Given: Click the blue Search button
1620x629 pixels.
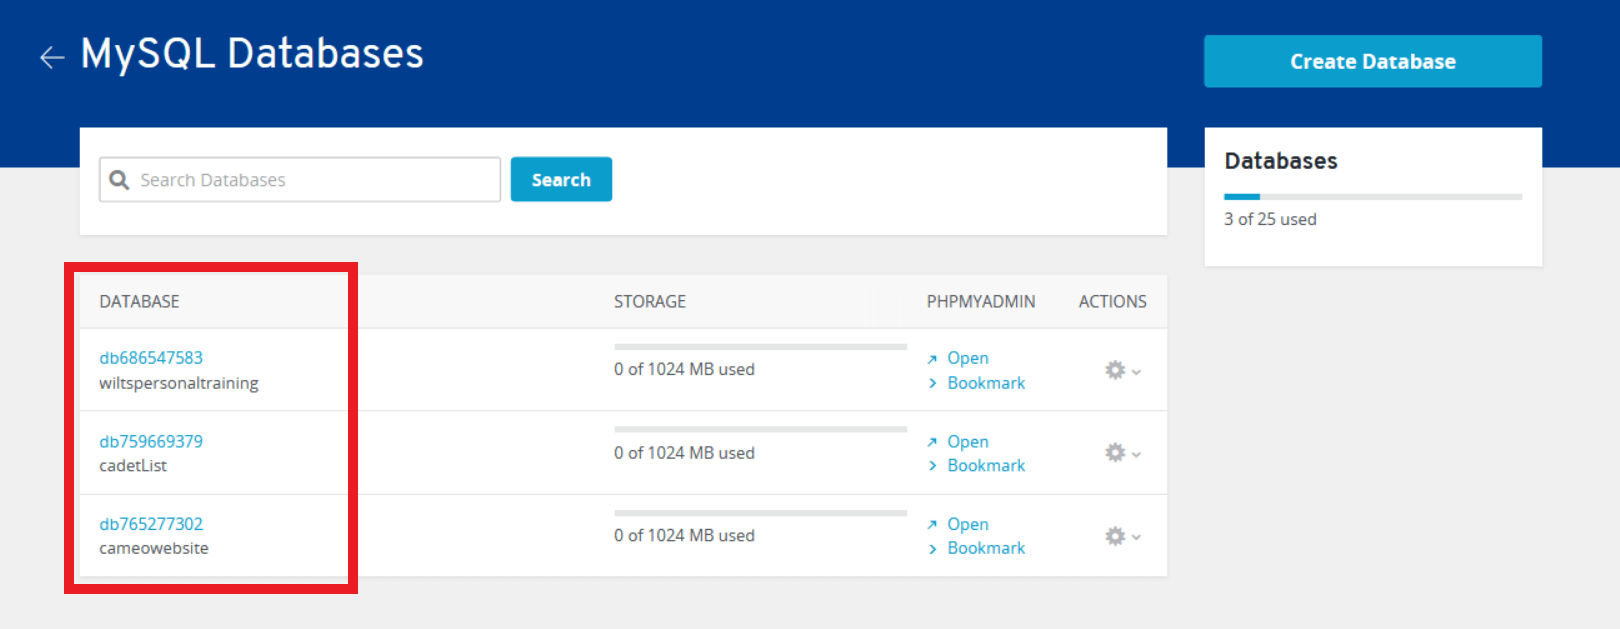Looking at the screenshot, I should point(561,179).
